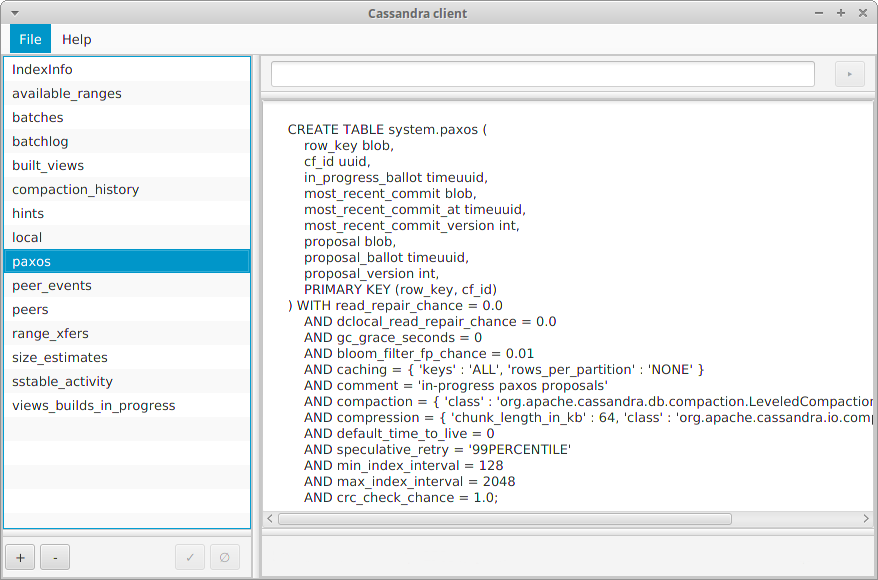The height and width of the screenshot is (580, 878).
Task: Click the checkmark confirm button
Action: (x=190, y=558)
